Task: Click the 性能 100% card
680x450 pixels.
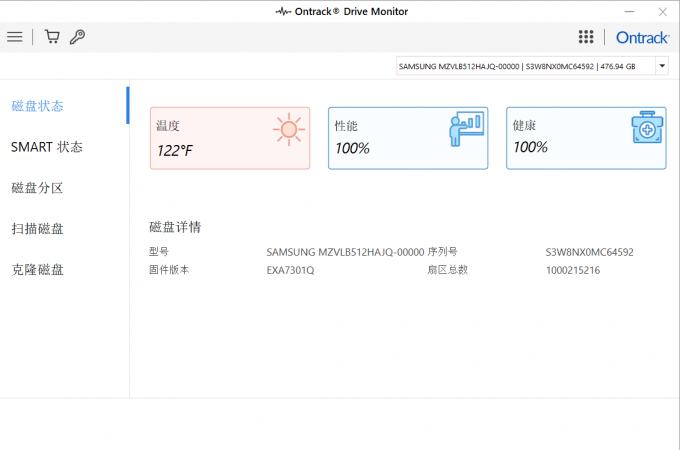Action: click(x=408, y=138)
